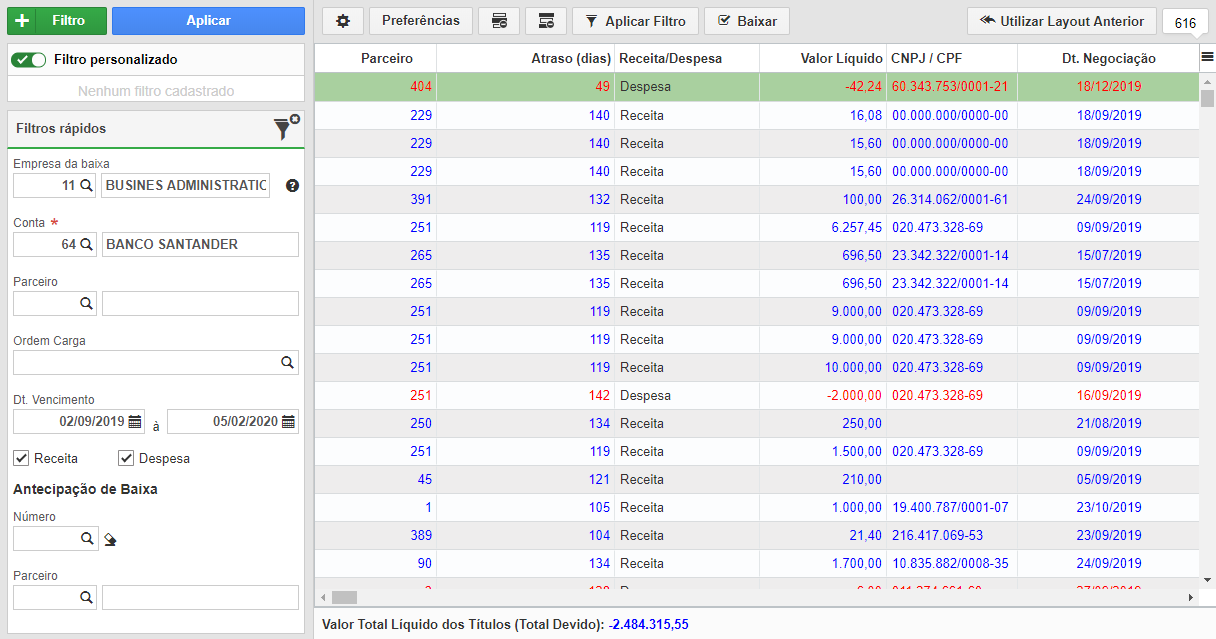Viewport: 1216px width, 639px height.
Task: Click Aplicar Filtro button
Action: coord(635,21)
